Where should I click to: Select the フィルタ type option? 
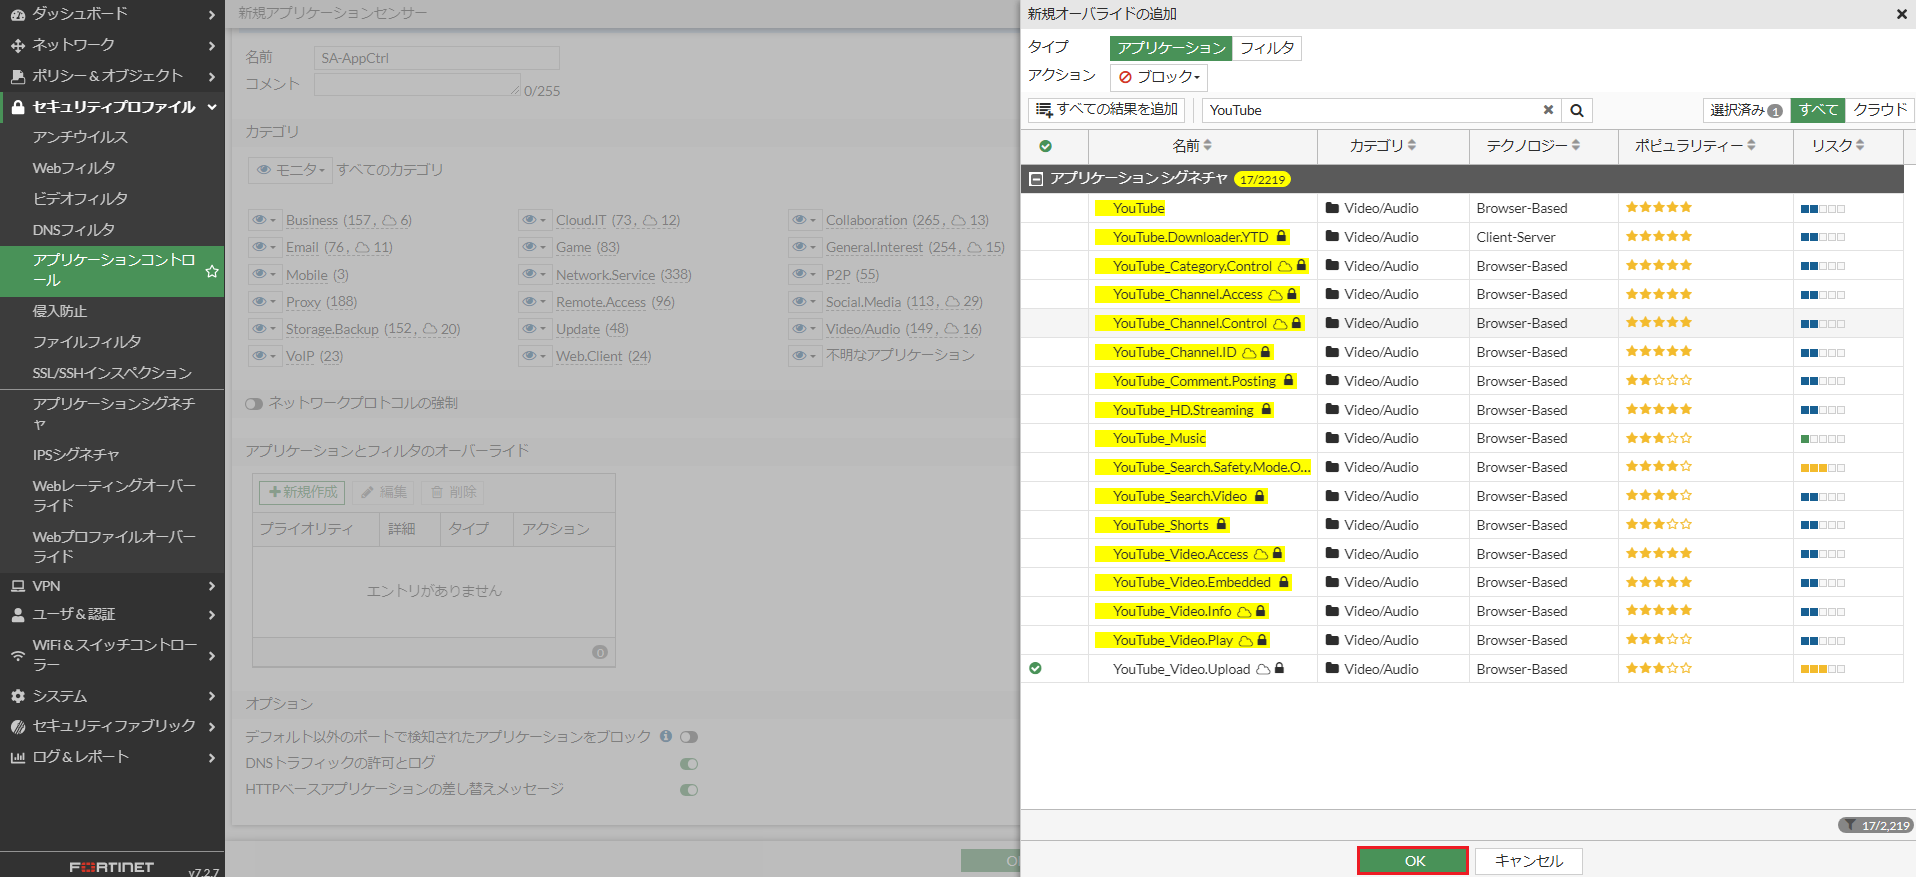pyautogui.click(x=1267, y=48)
